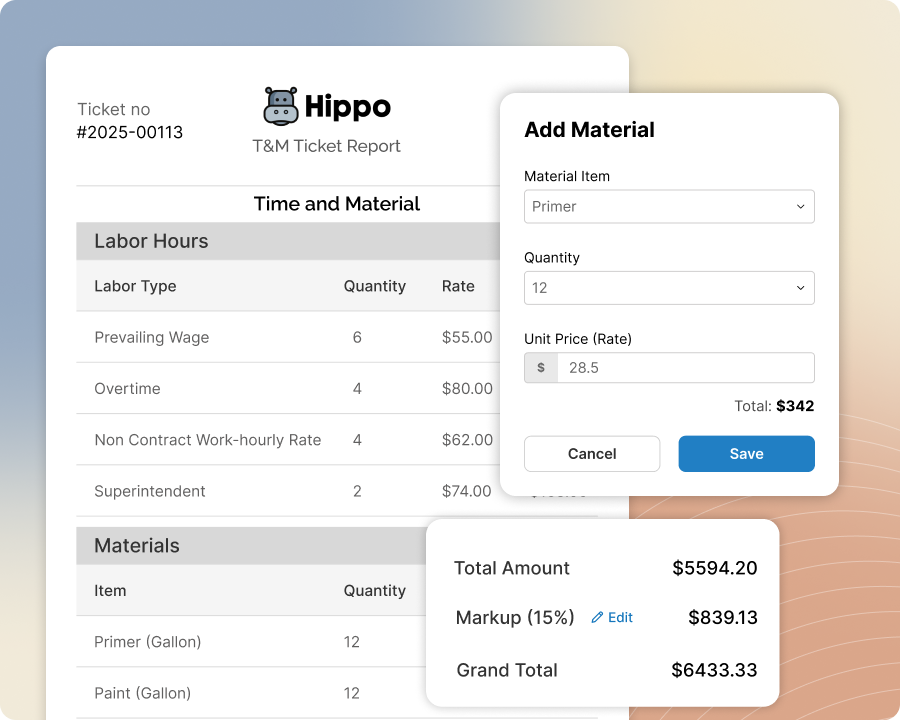Screen dimensions: 900x720
Task: Select ticket number #2025-00113
Action: (x=130, y=132)
